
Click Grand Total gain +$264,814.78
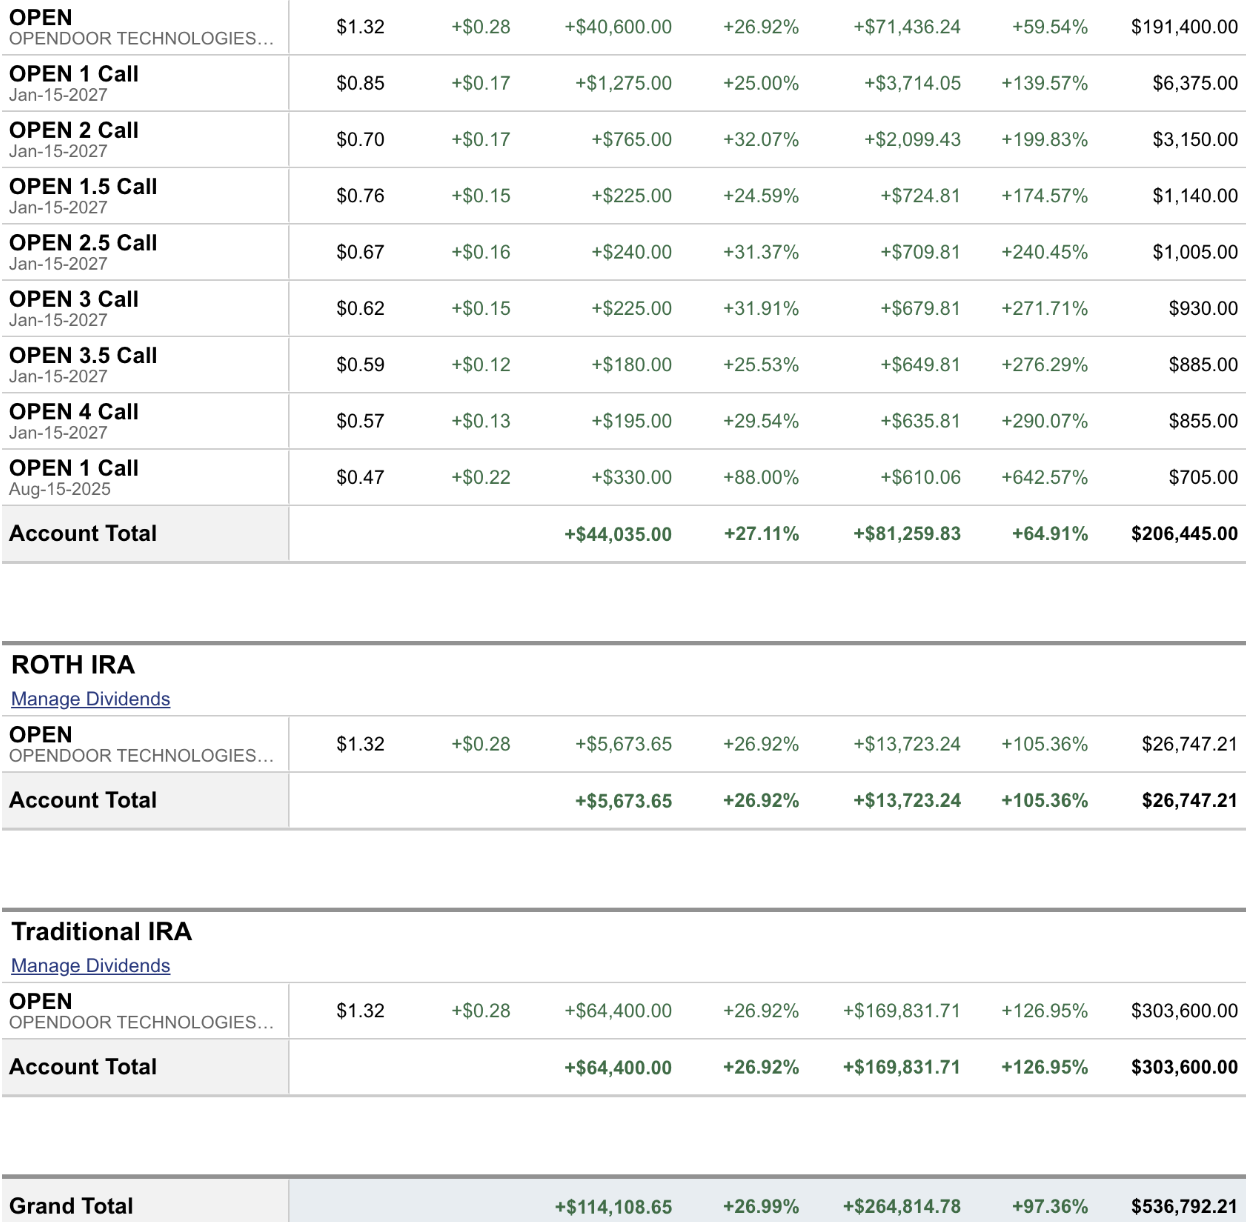[x=902, y=1207]
